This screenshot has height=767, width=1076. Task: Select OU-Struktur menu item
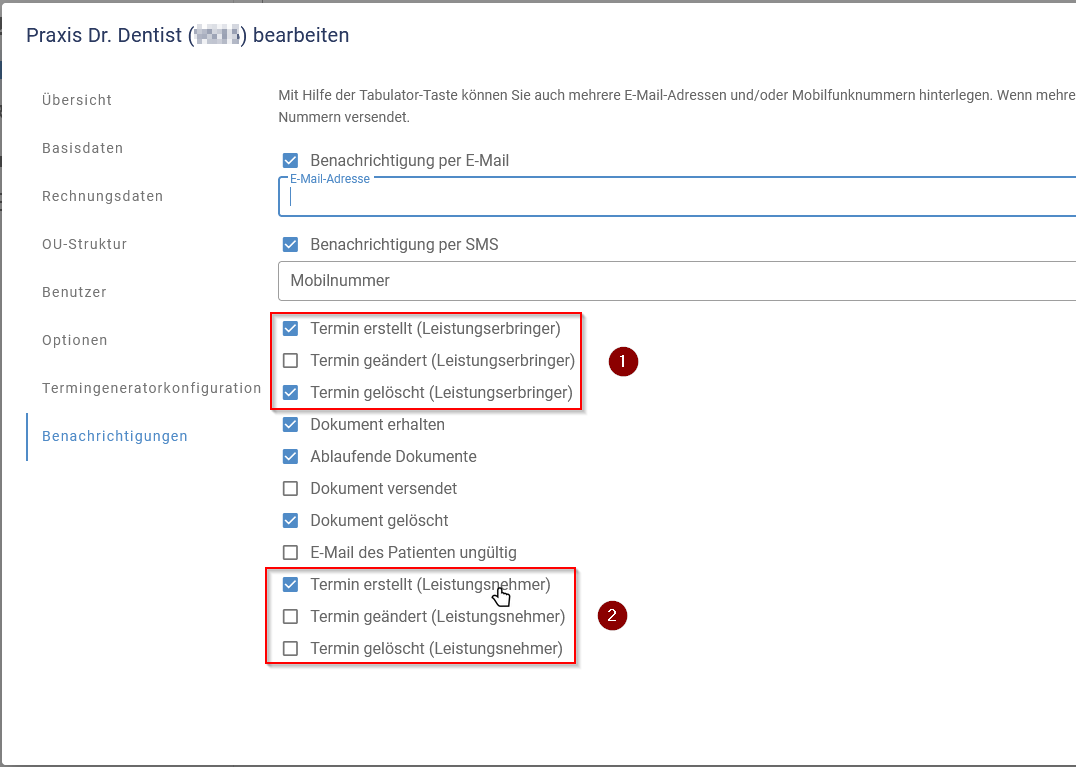click(x=84, y=244)
